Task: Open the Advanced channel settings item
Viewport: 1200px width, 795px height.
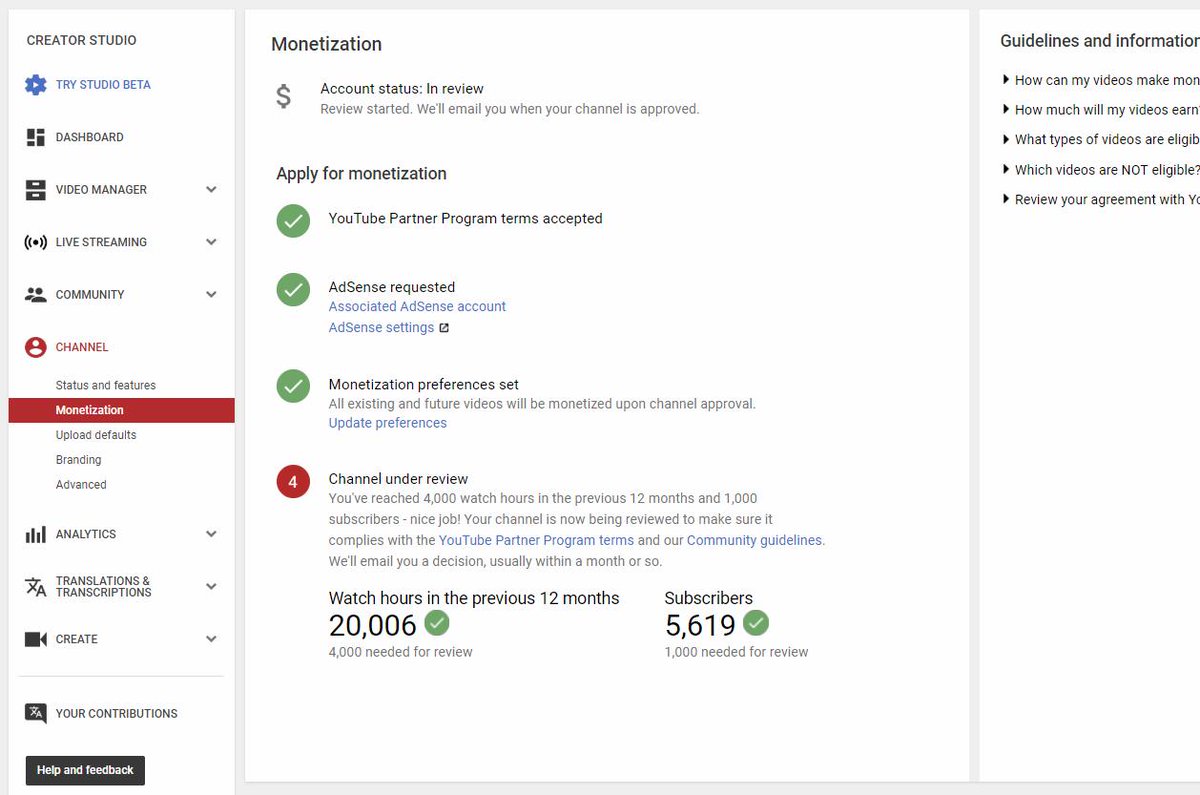Action: (x=81, y=485)
